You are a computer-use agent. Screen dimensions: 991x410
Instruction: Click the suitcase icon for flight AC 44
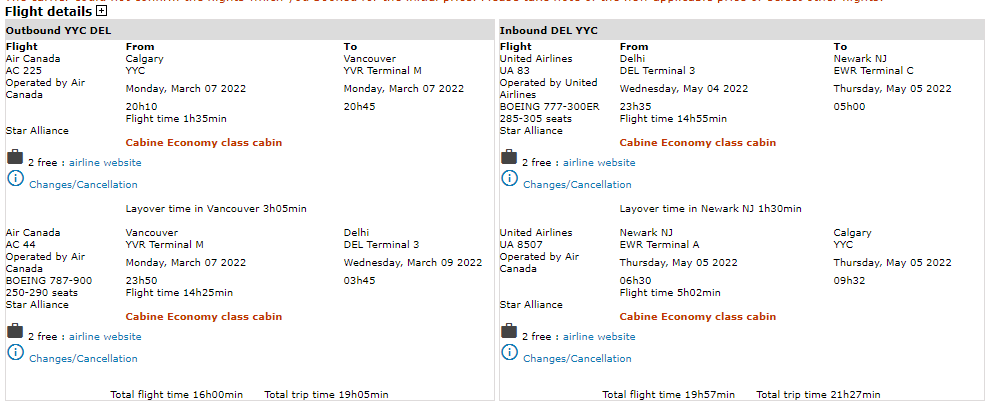pyautogui.click(x=14, y=331)
